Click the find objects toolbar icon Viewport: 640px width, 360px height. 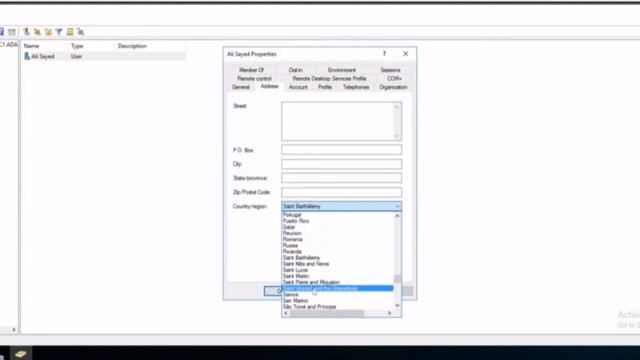pos(70,31)
